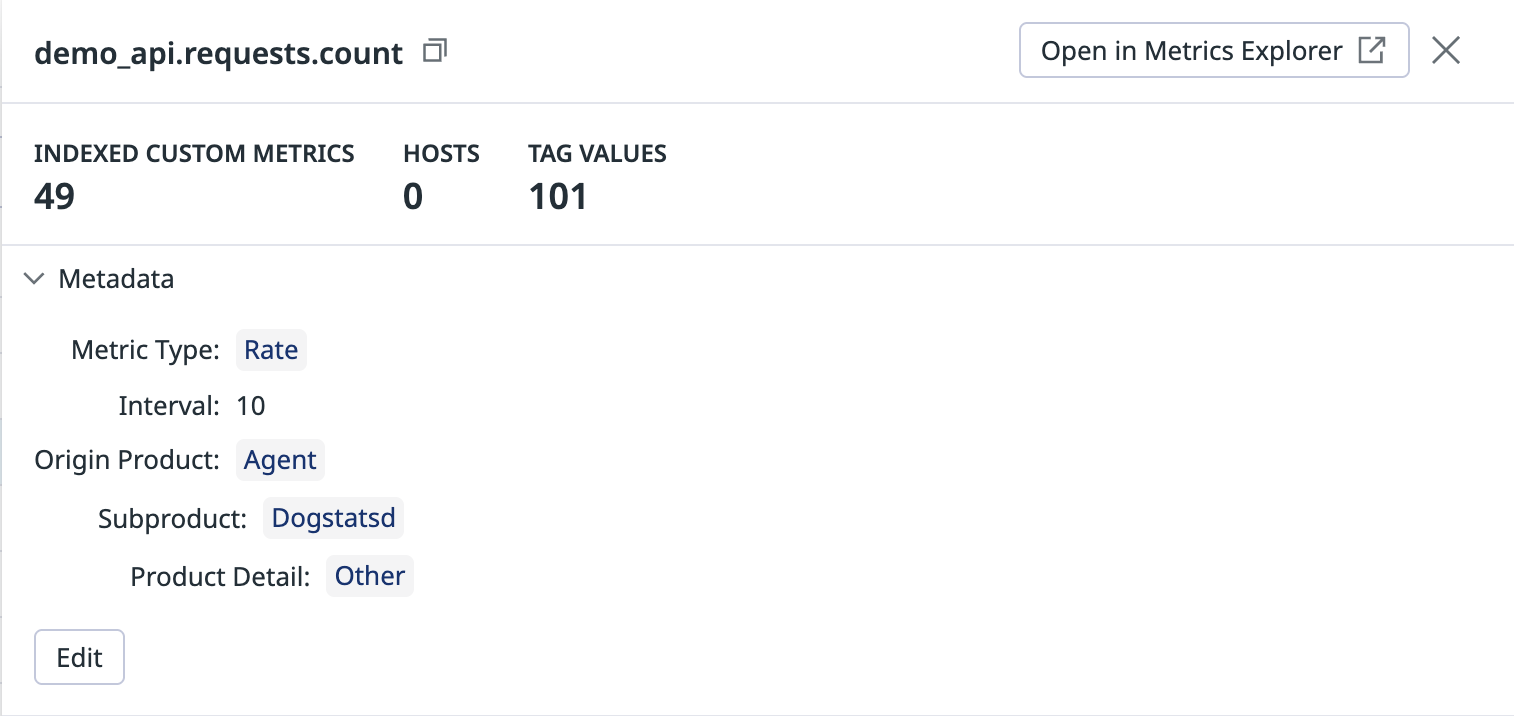Click the Metadata section heading
The image size is (1514, 716).
coord(116,279)
